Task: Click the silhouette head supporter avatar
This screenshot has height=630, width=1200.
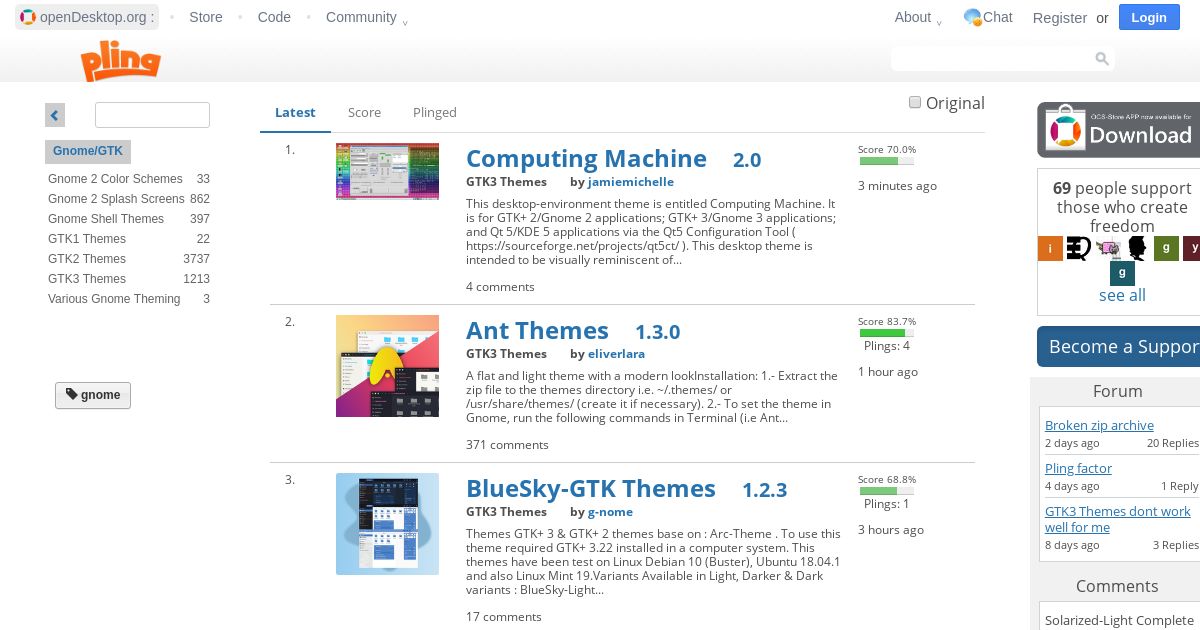Action: [x=1137, y=248]
